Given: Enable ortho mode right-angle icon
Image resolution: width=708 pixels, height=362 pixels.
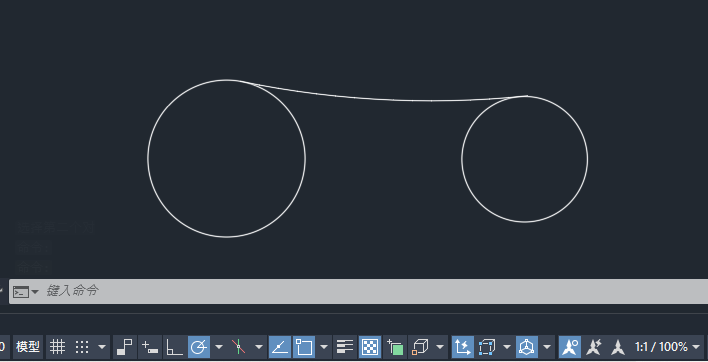Looking at the screenshot, I should [174, 347].
